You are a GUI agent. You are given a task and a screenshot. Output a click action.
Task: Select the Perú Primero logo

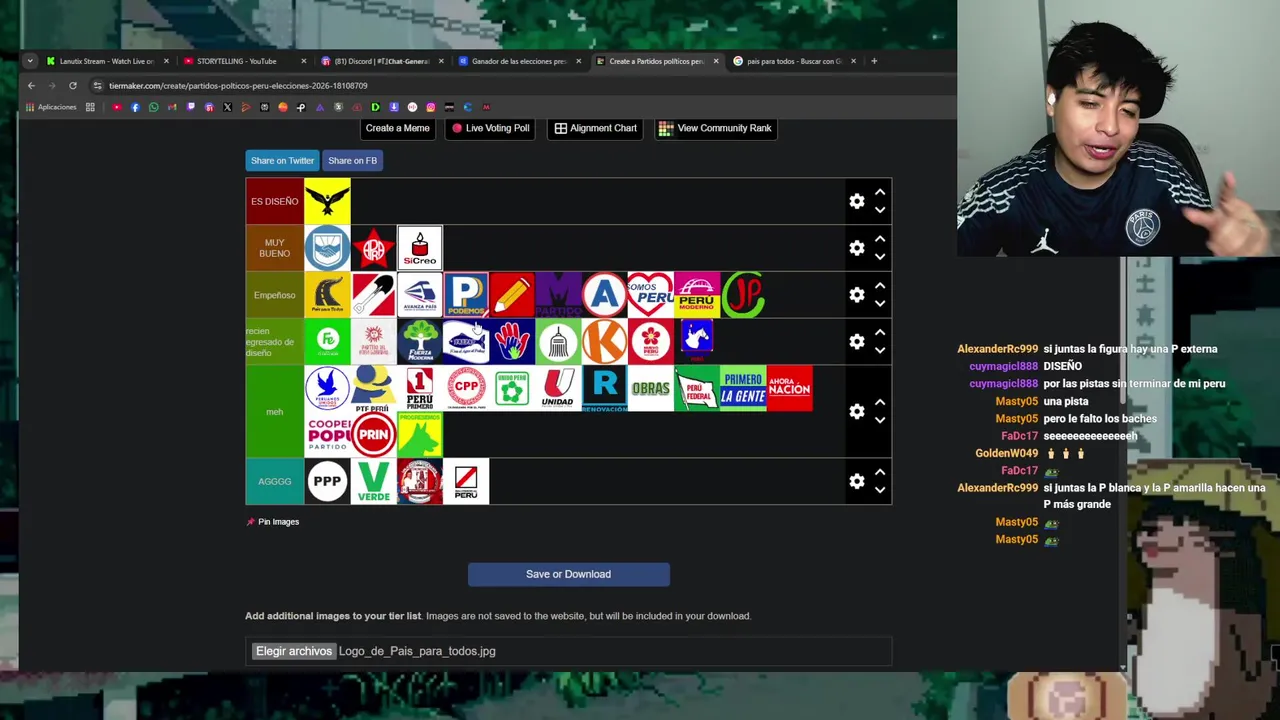[419, 388]
